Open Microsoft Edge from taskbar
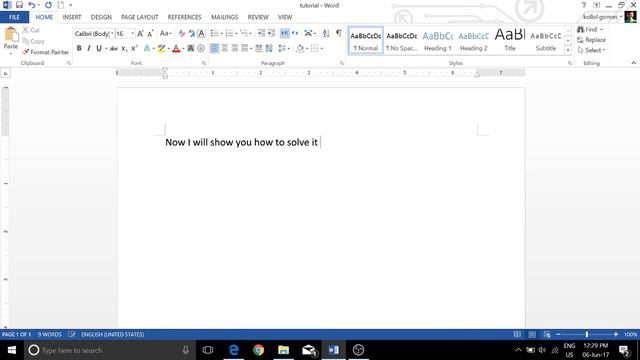This screenshot has height=360, width=640. [233, 350]
